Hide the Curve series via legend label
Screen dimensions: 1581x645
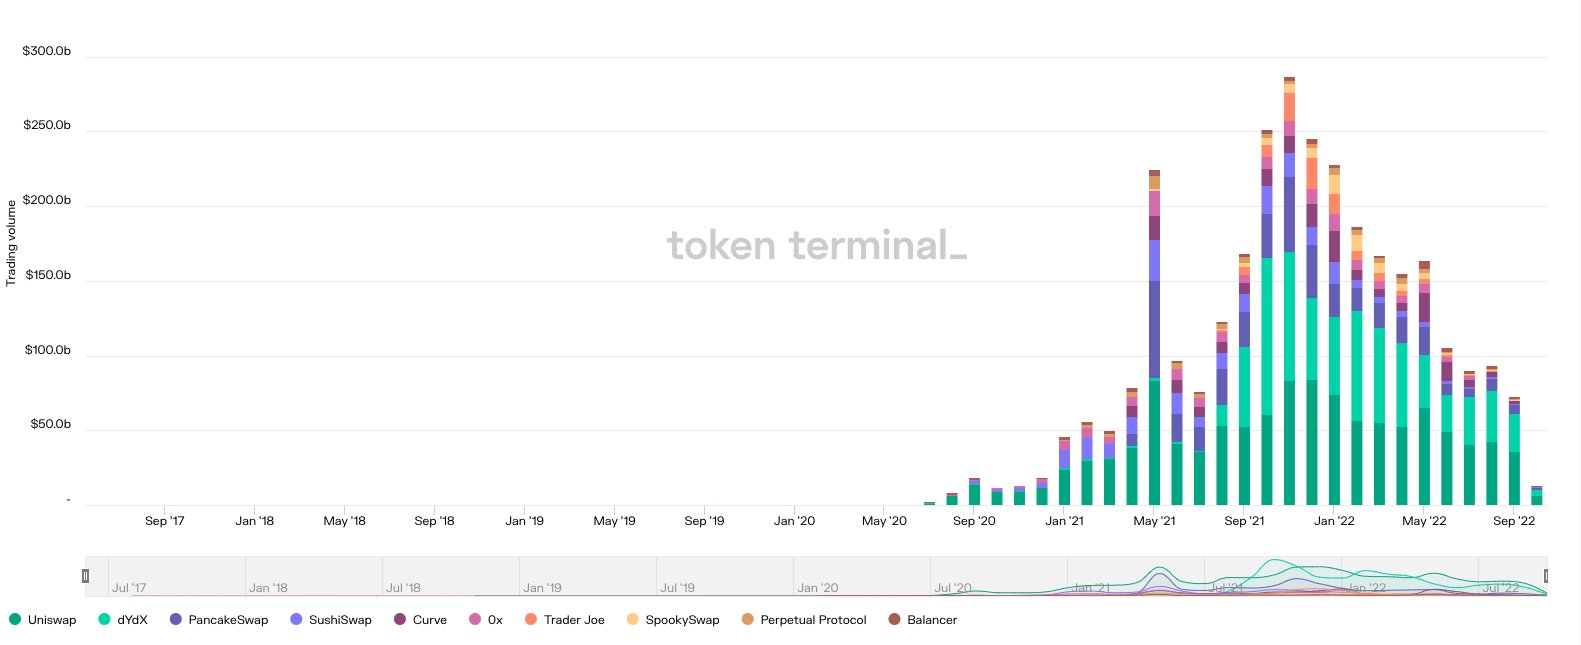click(430, 620)
